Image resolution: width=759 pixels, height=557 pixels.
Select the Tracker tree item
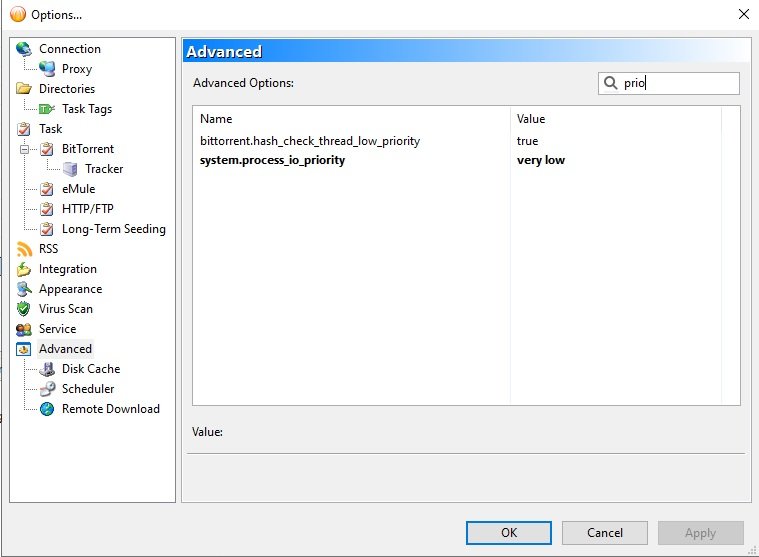coord(104,169)
